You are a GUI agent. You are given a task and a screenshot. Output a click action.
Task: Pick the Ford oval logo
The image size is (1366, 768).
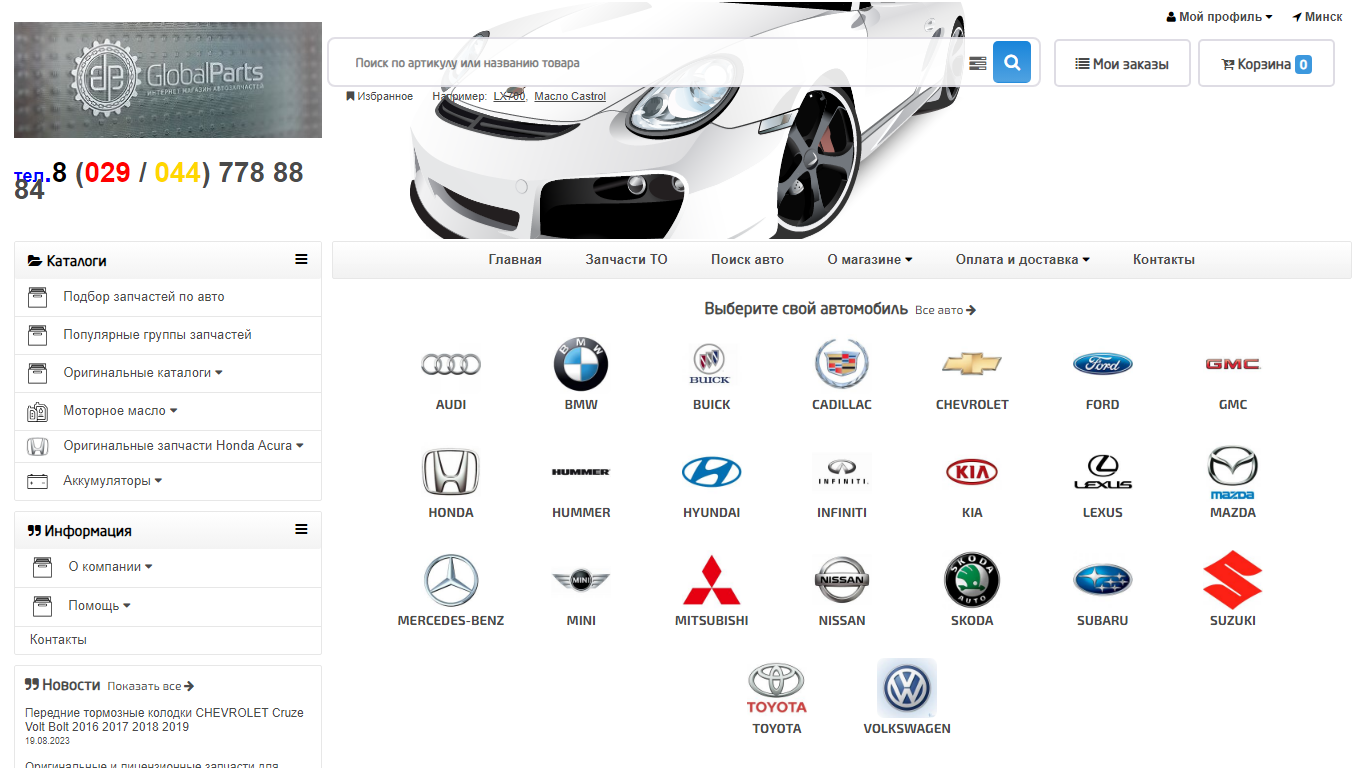pyautogui.click(x=1103, y=364)
